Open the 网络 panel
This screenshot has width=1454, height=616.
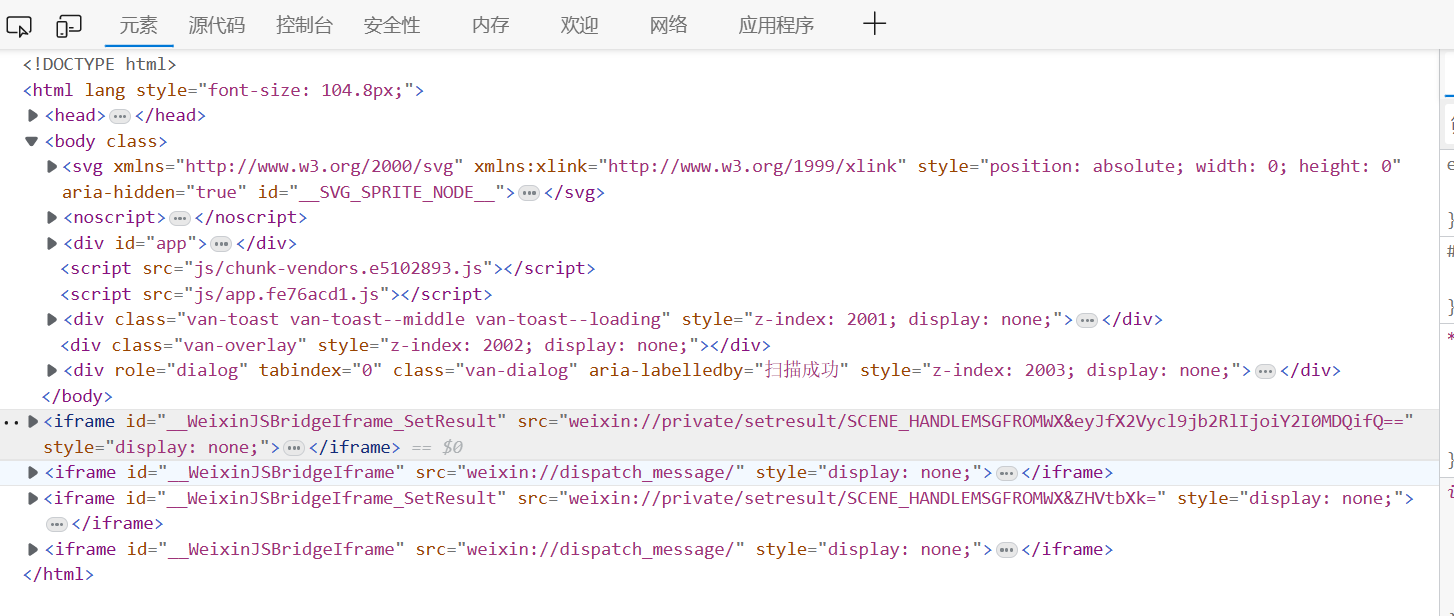coord(667,25)
